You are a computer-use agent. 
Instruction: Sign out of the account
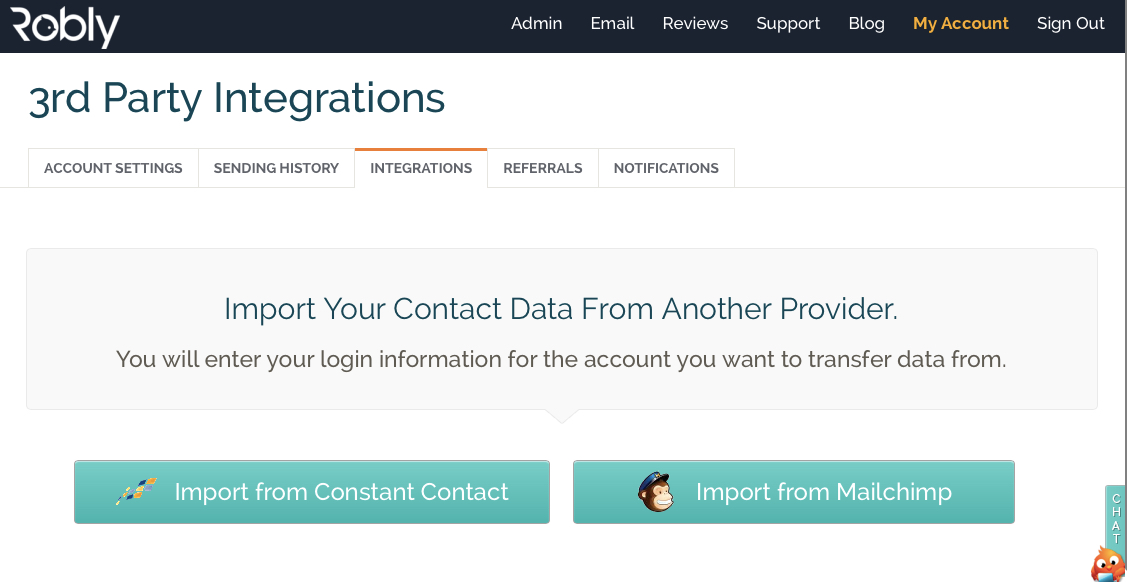pos(1070,23)
